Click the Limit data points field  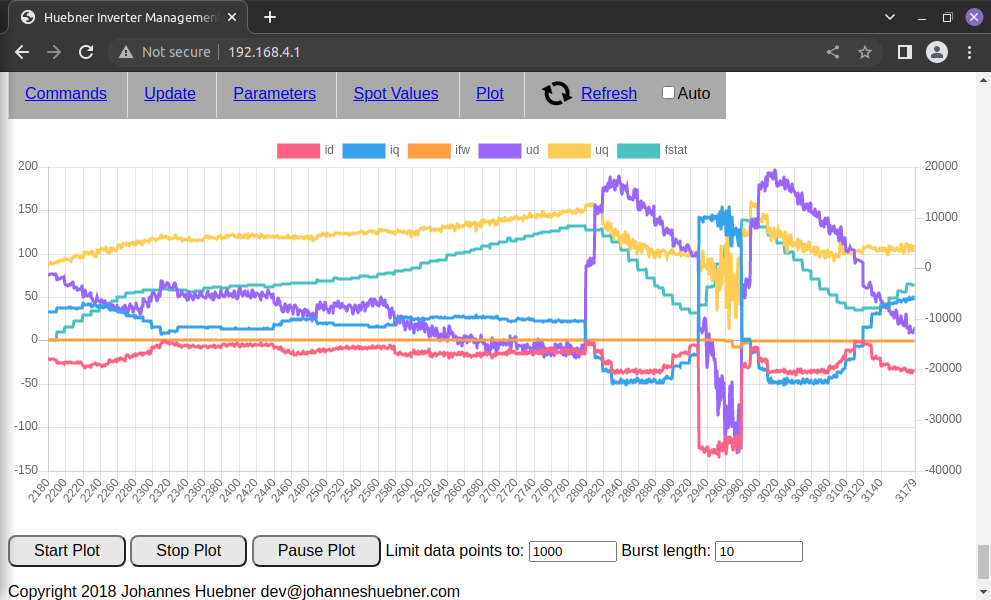[572, 551]
